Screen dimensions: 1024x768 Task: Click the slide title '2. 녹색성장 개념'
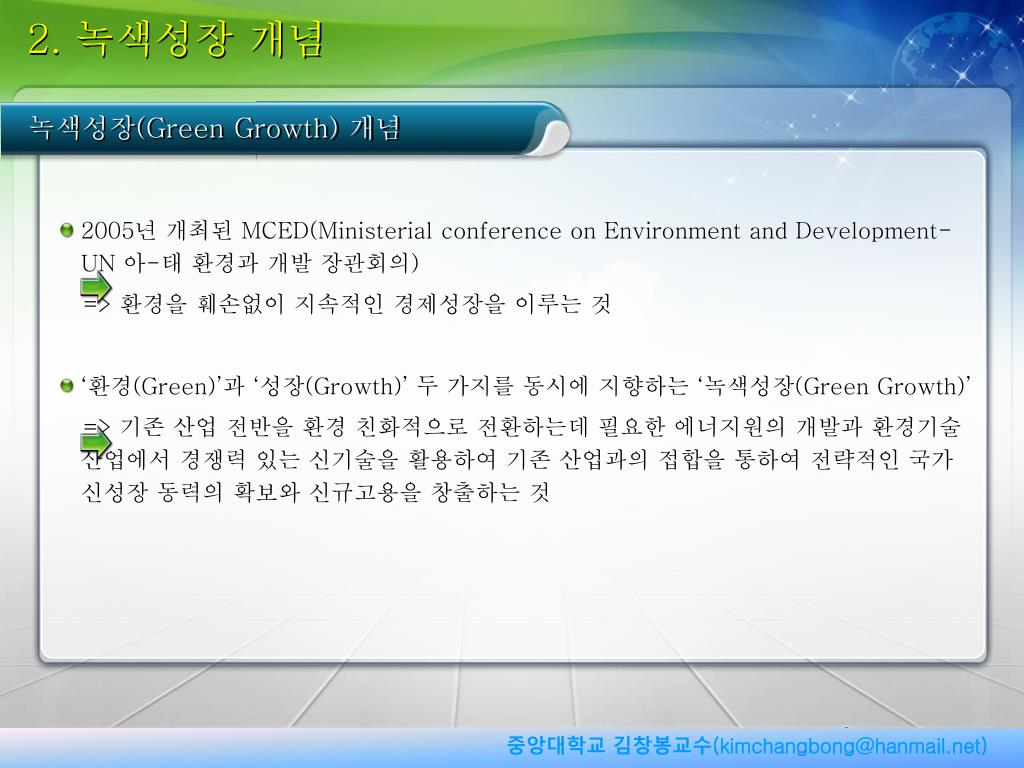(x=176, y=39)
